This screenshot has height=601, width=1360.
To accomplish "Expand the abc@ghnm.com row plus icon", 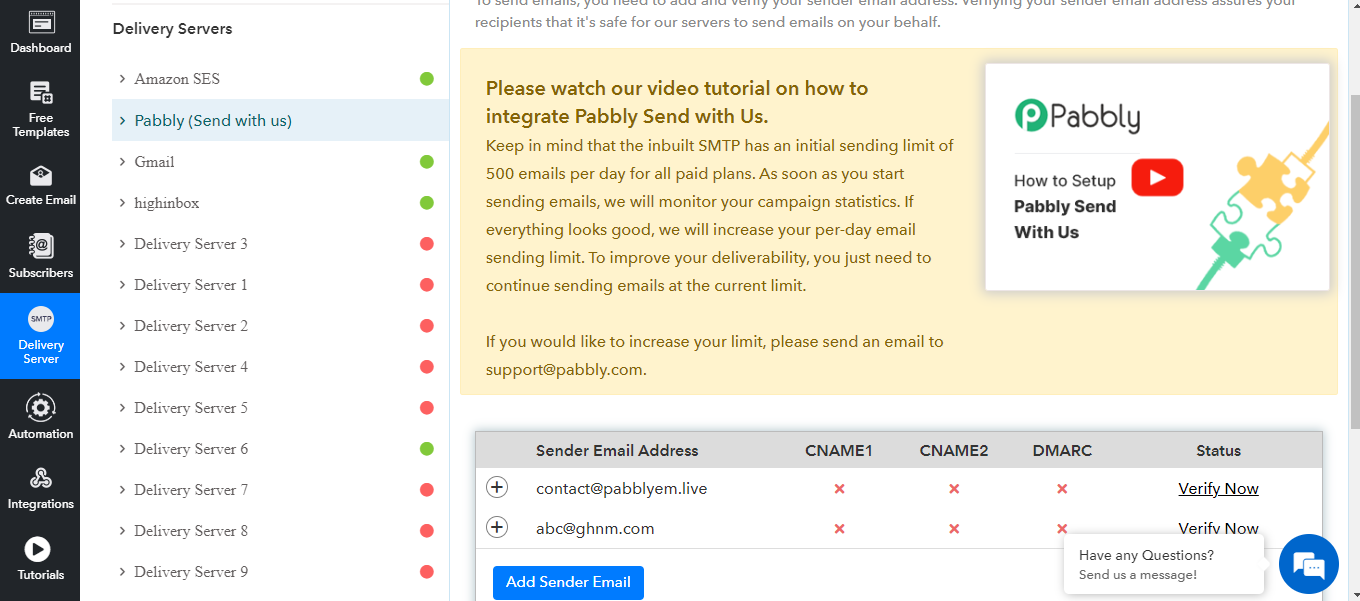I will point(497,527).
